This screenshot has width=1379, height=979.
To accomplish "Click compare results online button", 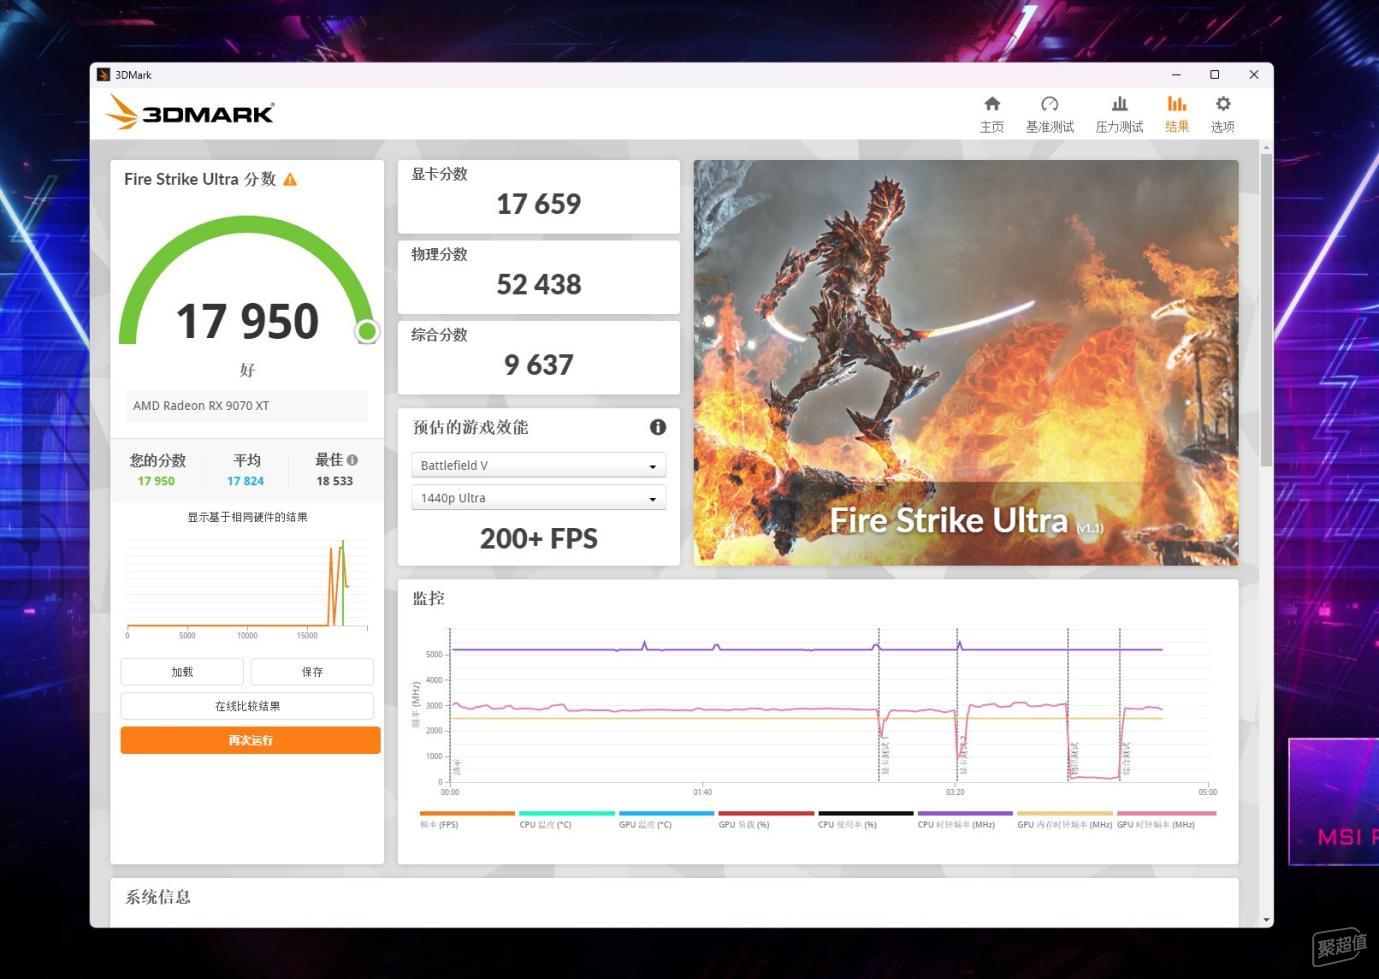I will (247, 706).
